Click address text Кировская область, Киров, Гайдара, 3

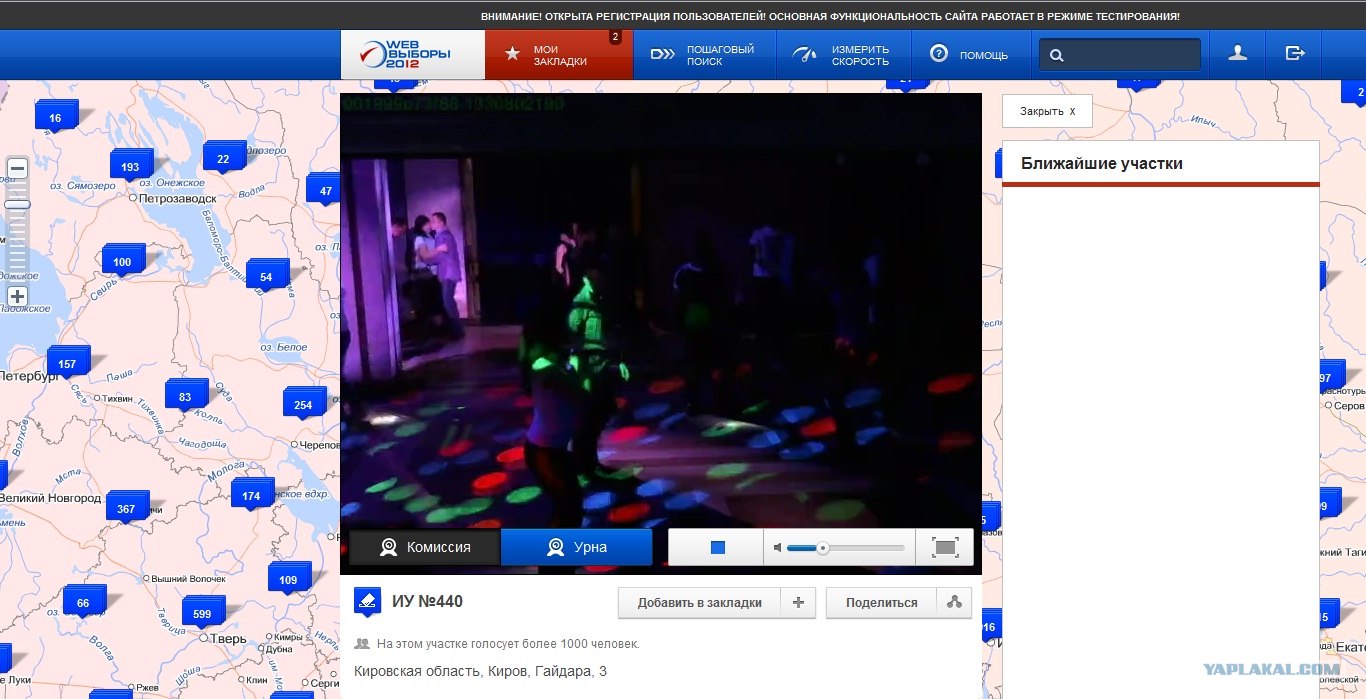pos(480,671)
